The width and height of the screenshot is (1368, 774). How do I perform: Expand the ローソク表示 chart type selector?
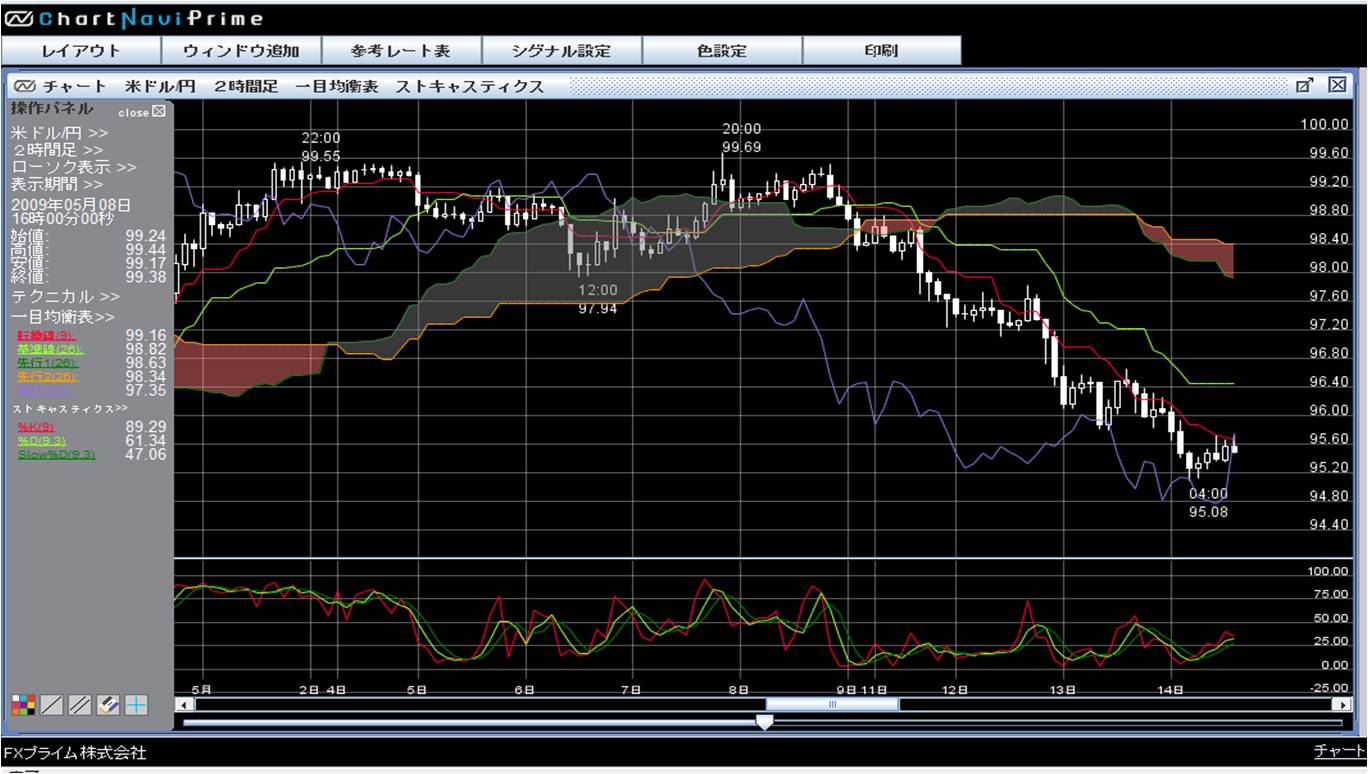[74, 167]
